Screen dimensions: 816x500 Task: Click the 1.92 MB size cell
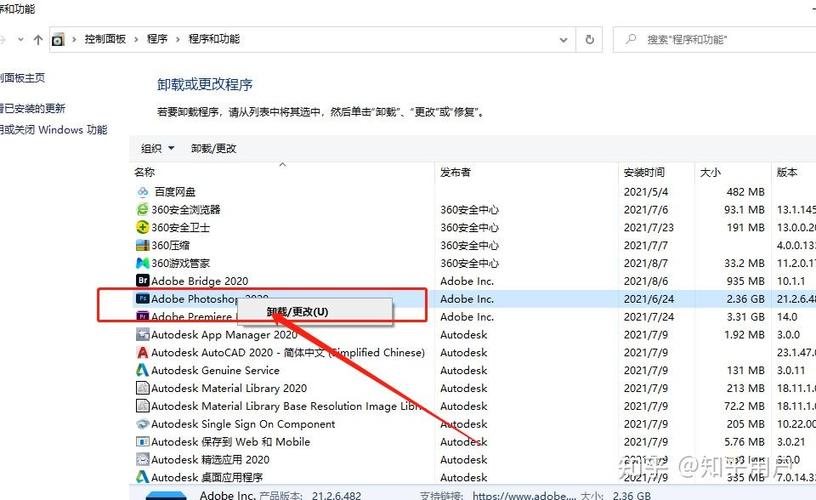click(744, 335)
